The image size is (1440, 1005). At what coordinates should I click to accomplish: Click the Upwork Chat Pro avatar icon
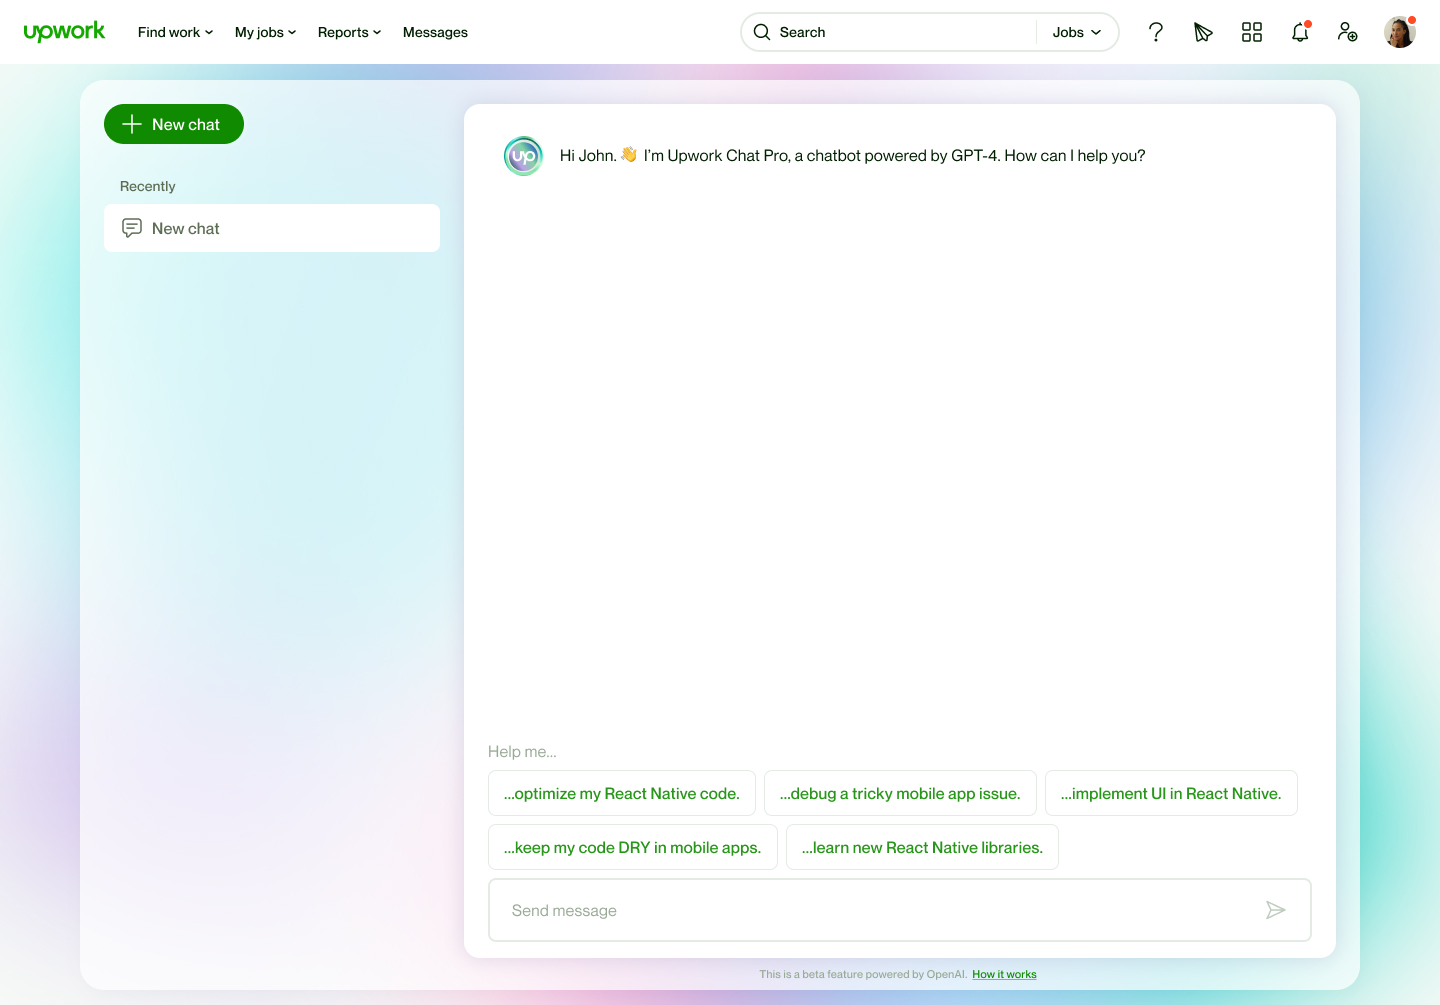coord(523,156)
